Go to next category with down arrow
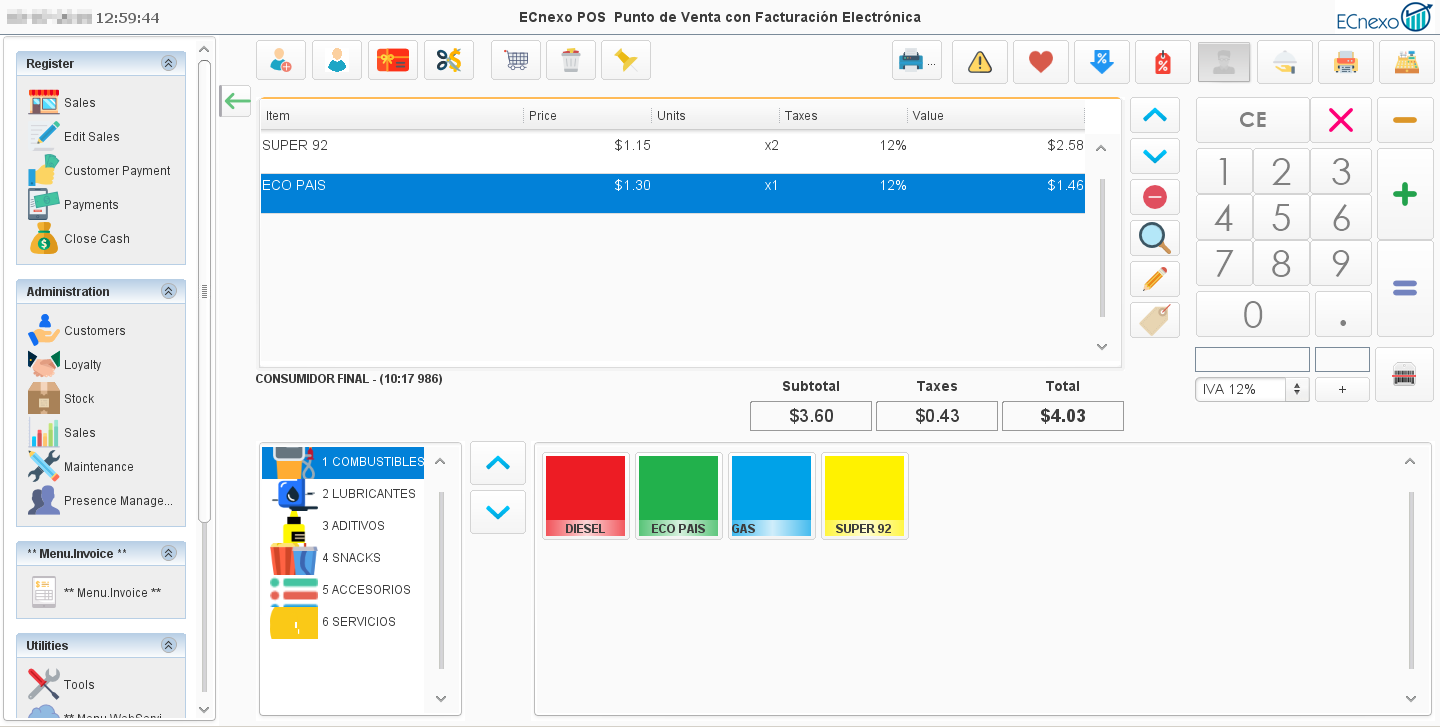This screenshot has width=1440, height=727. (x=497, y=512)
